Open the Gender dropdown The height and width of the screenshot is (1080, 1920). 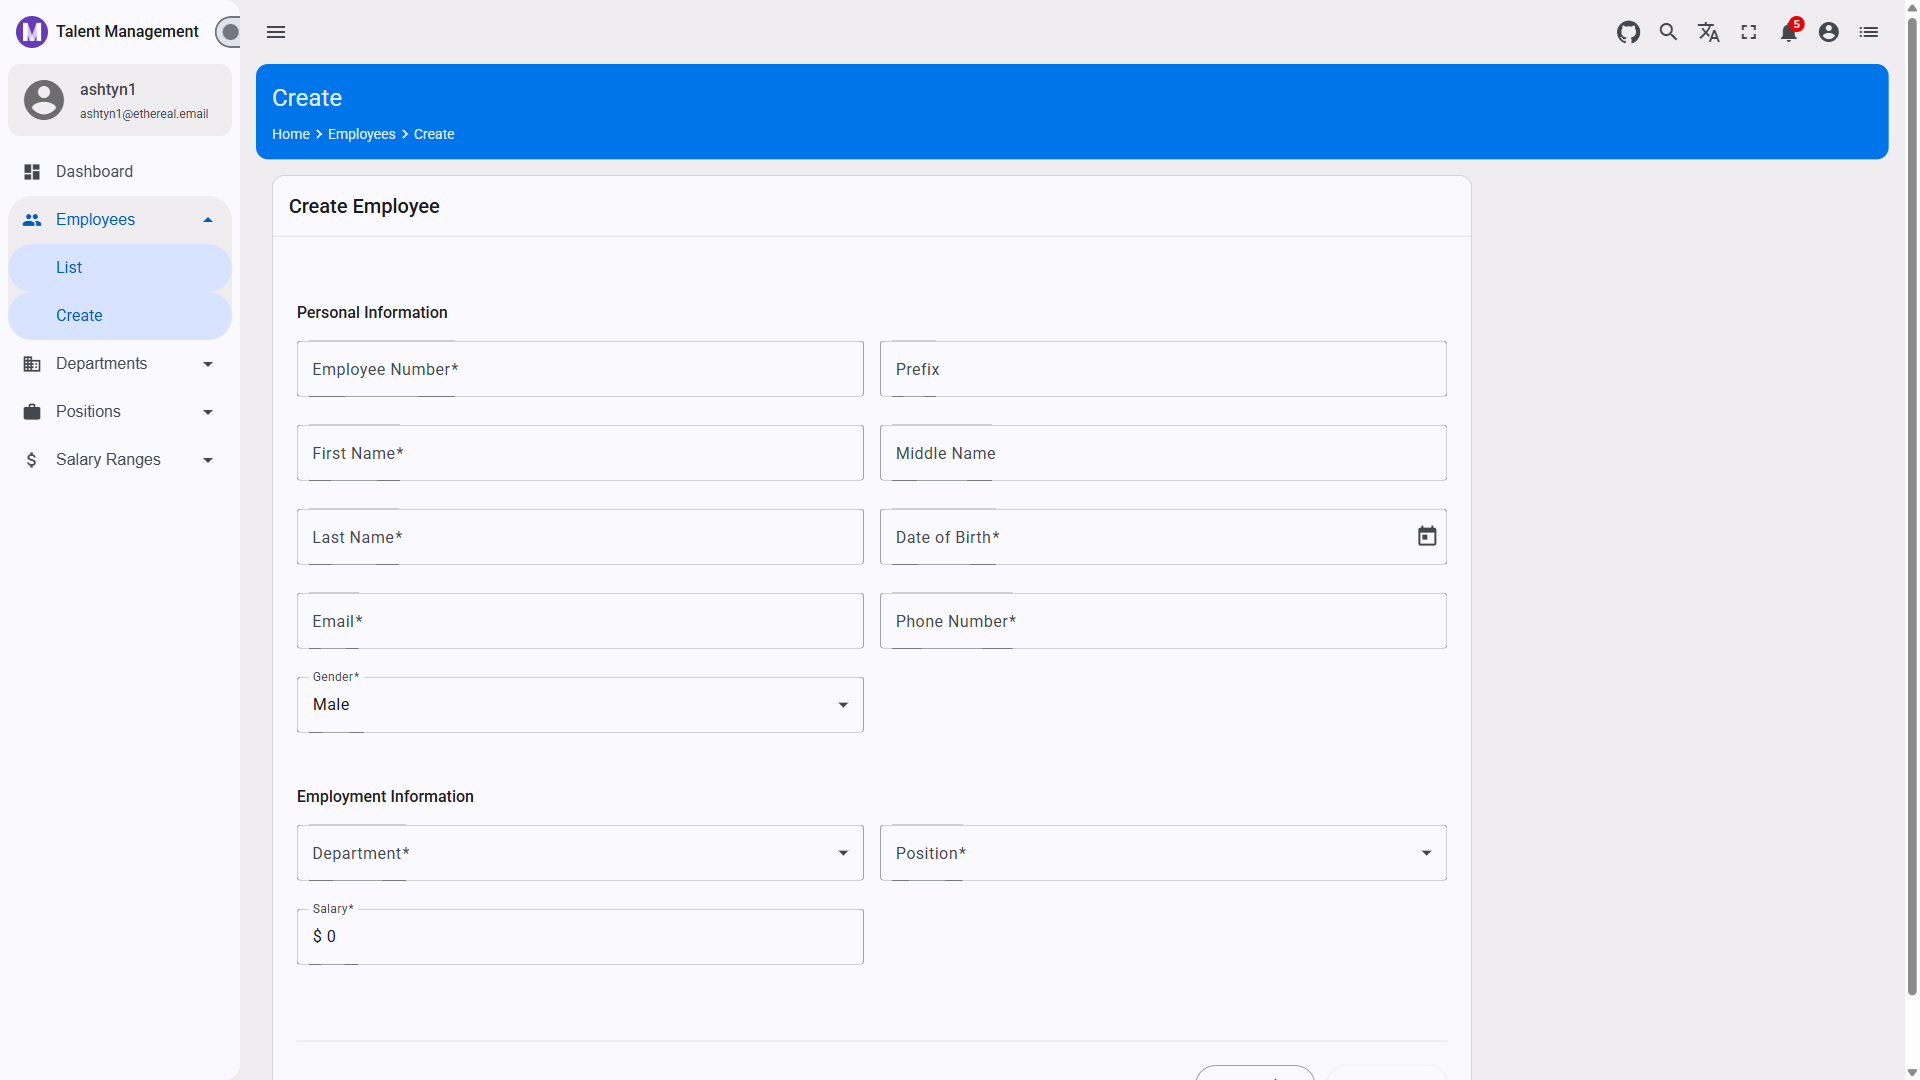pyautogui.click(x=842, y=704)
